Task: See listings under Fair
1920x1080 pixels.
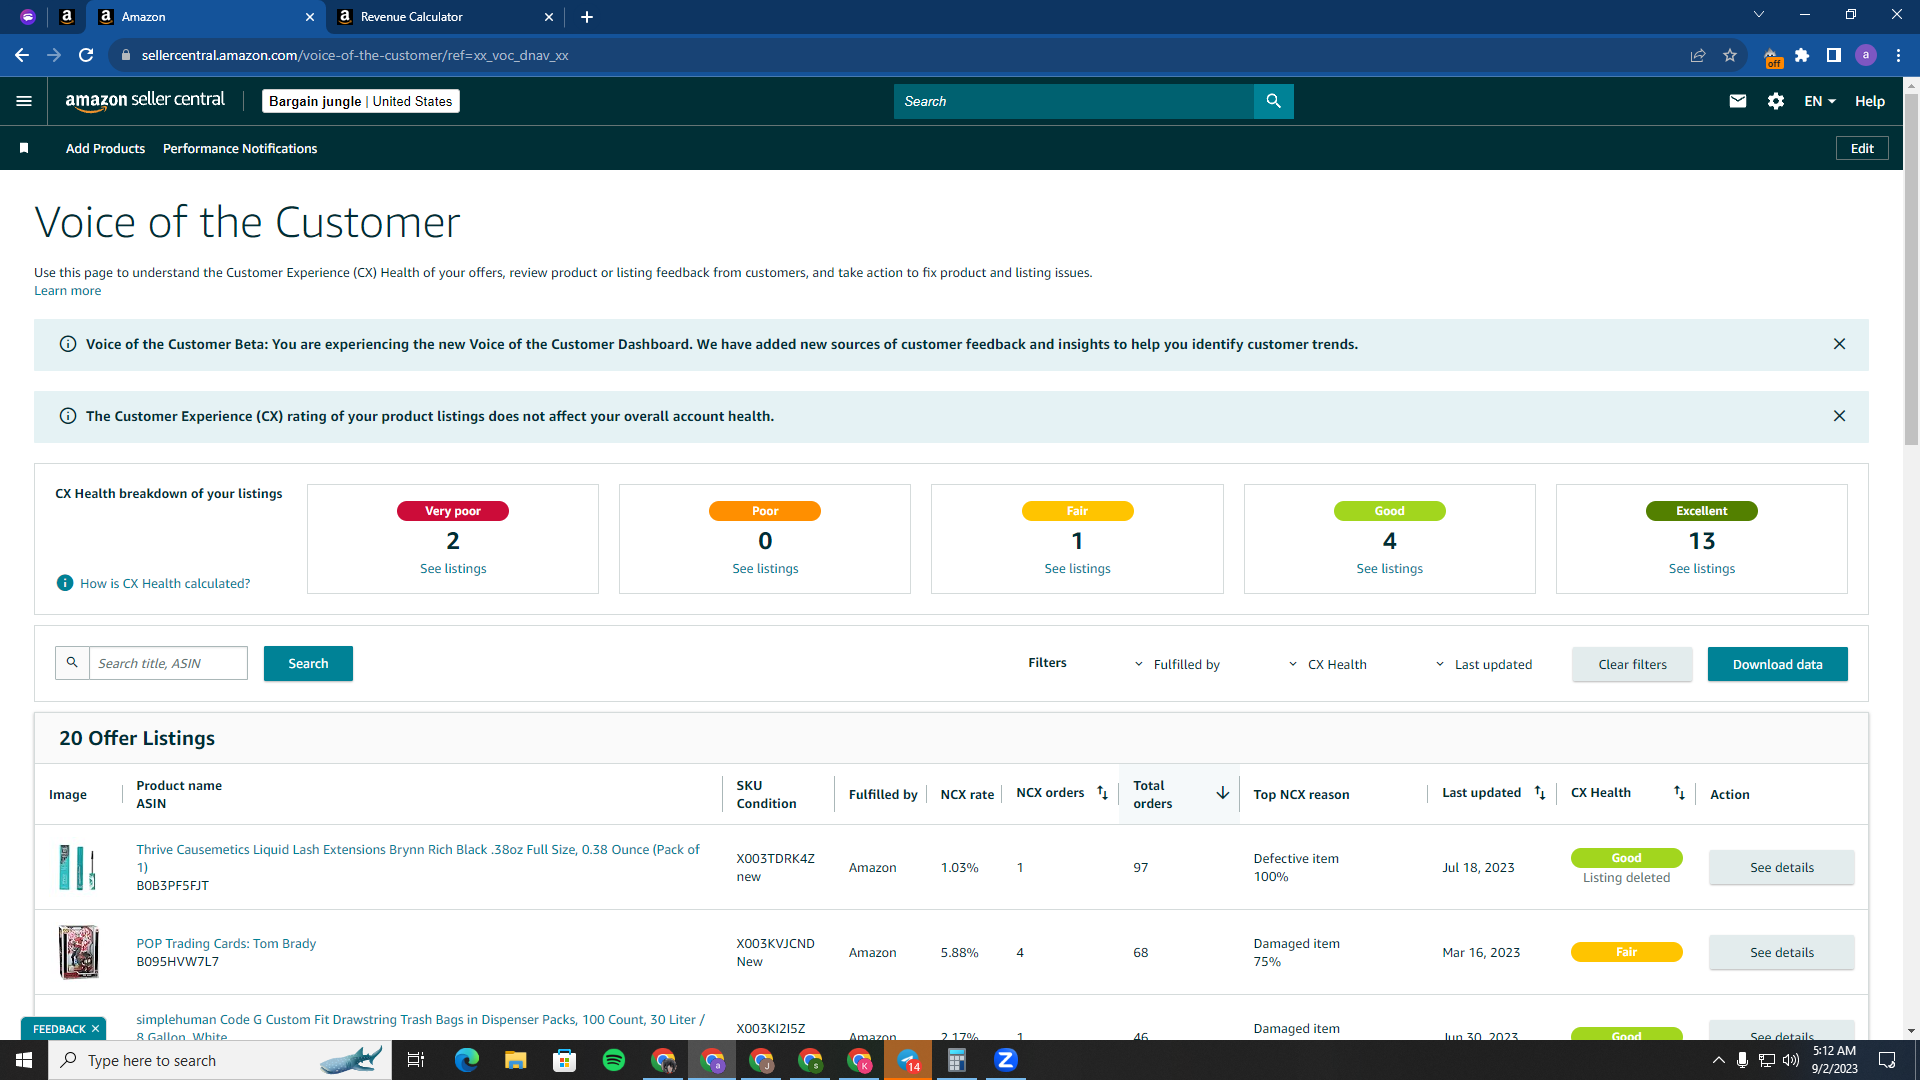Action: tap(1077, 568)
